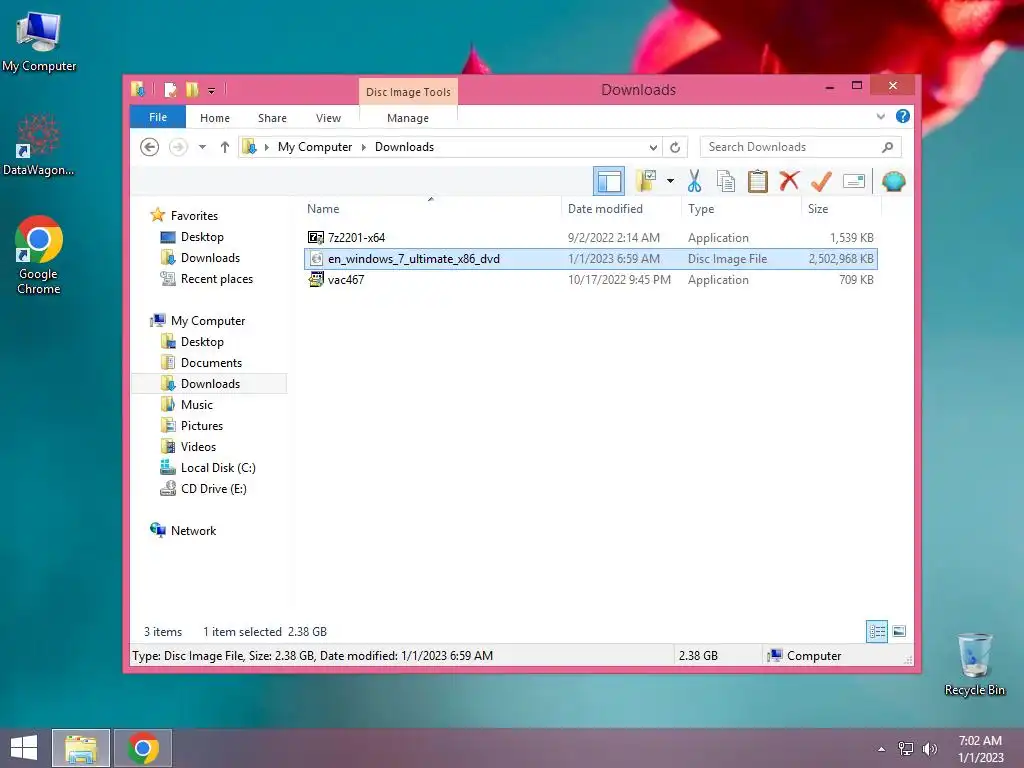Open the Manage ribbon tab
The width and height of the screenshot is (1024, 768).
coord(408,118)
